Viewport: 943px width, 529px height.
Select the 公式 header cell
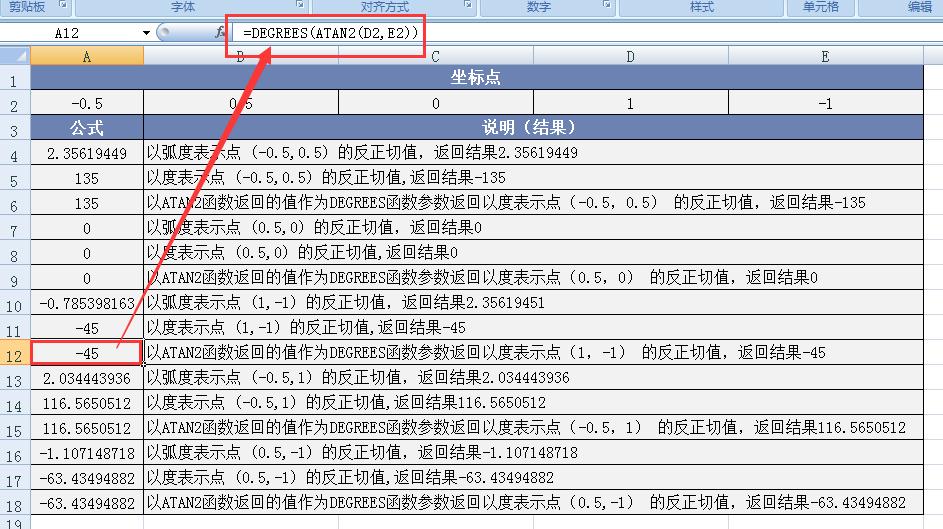pos(87,127)
